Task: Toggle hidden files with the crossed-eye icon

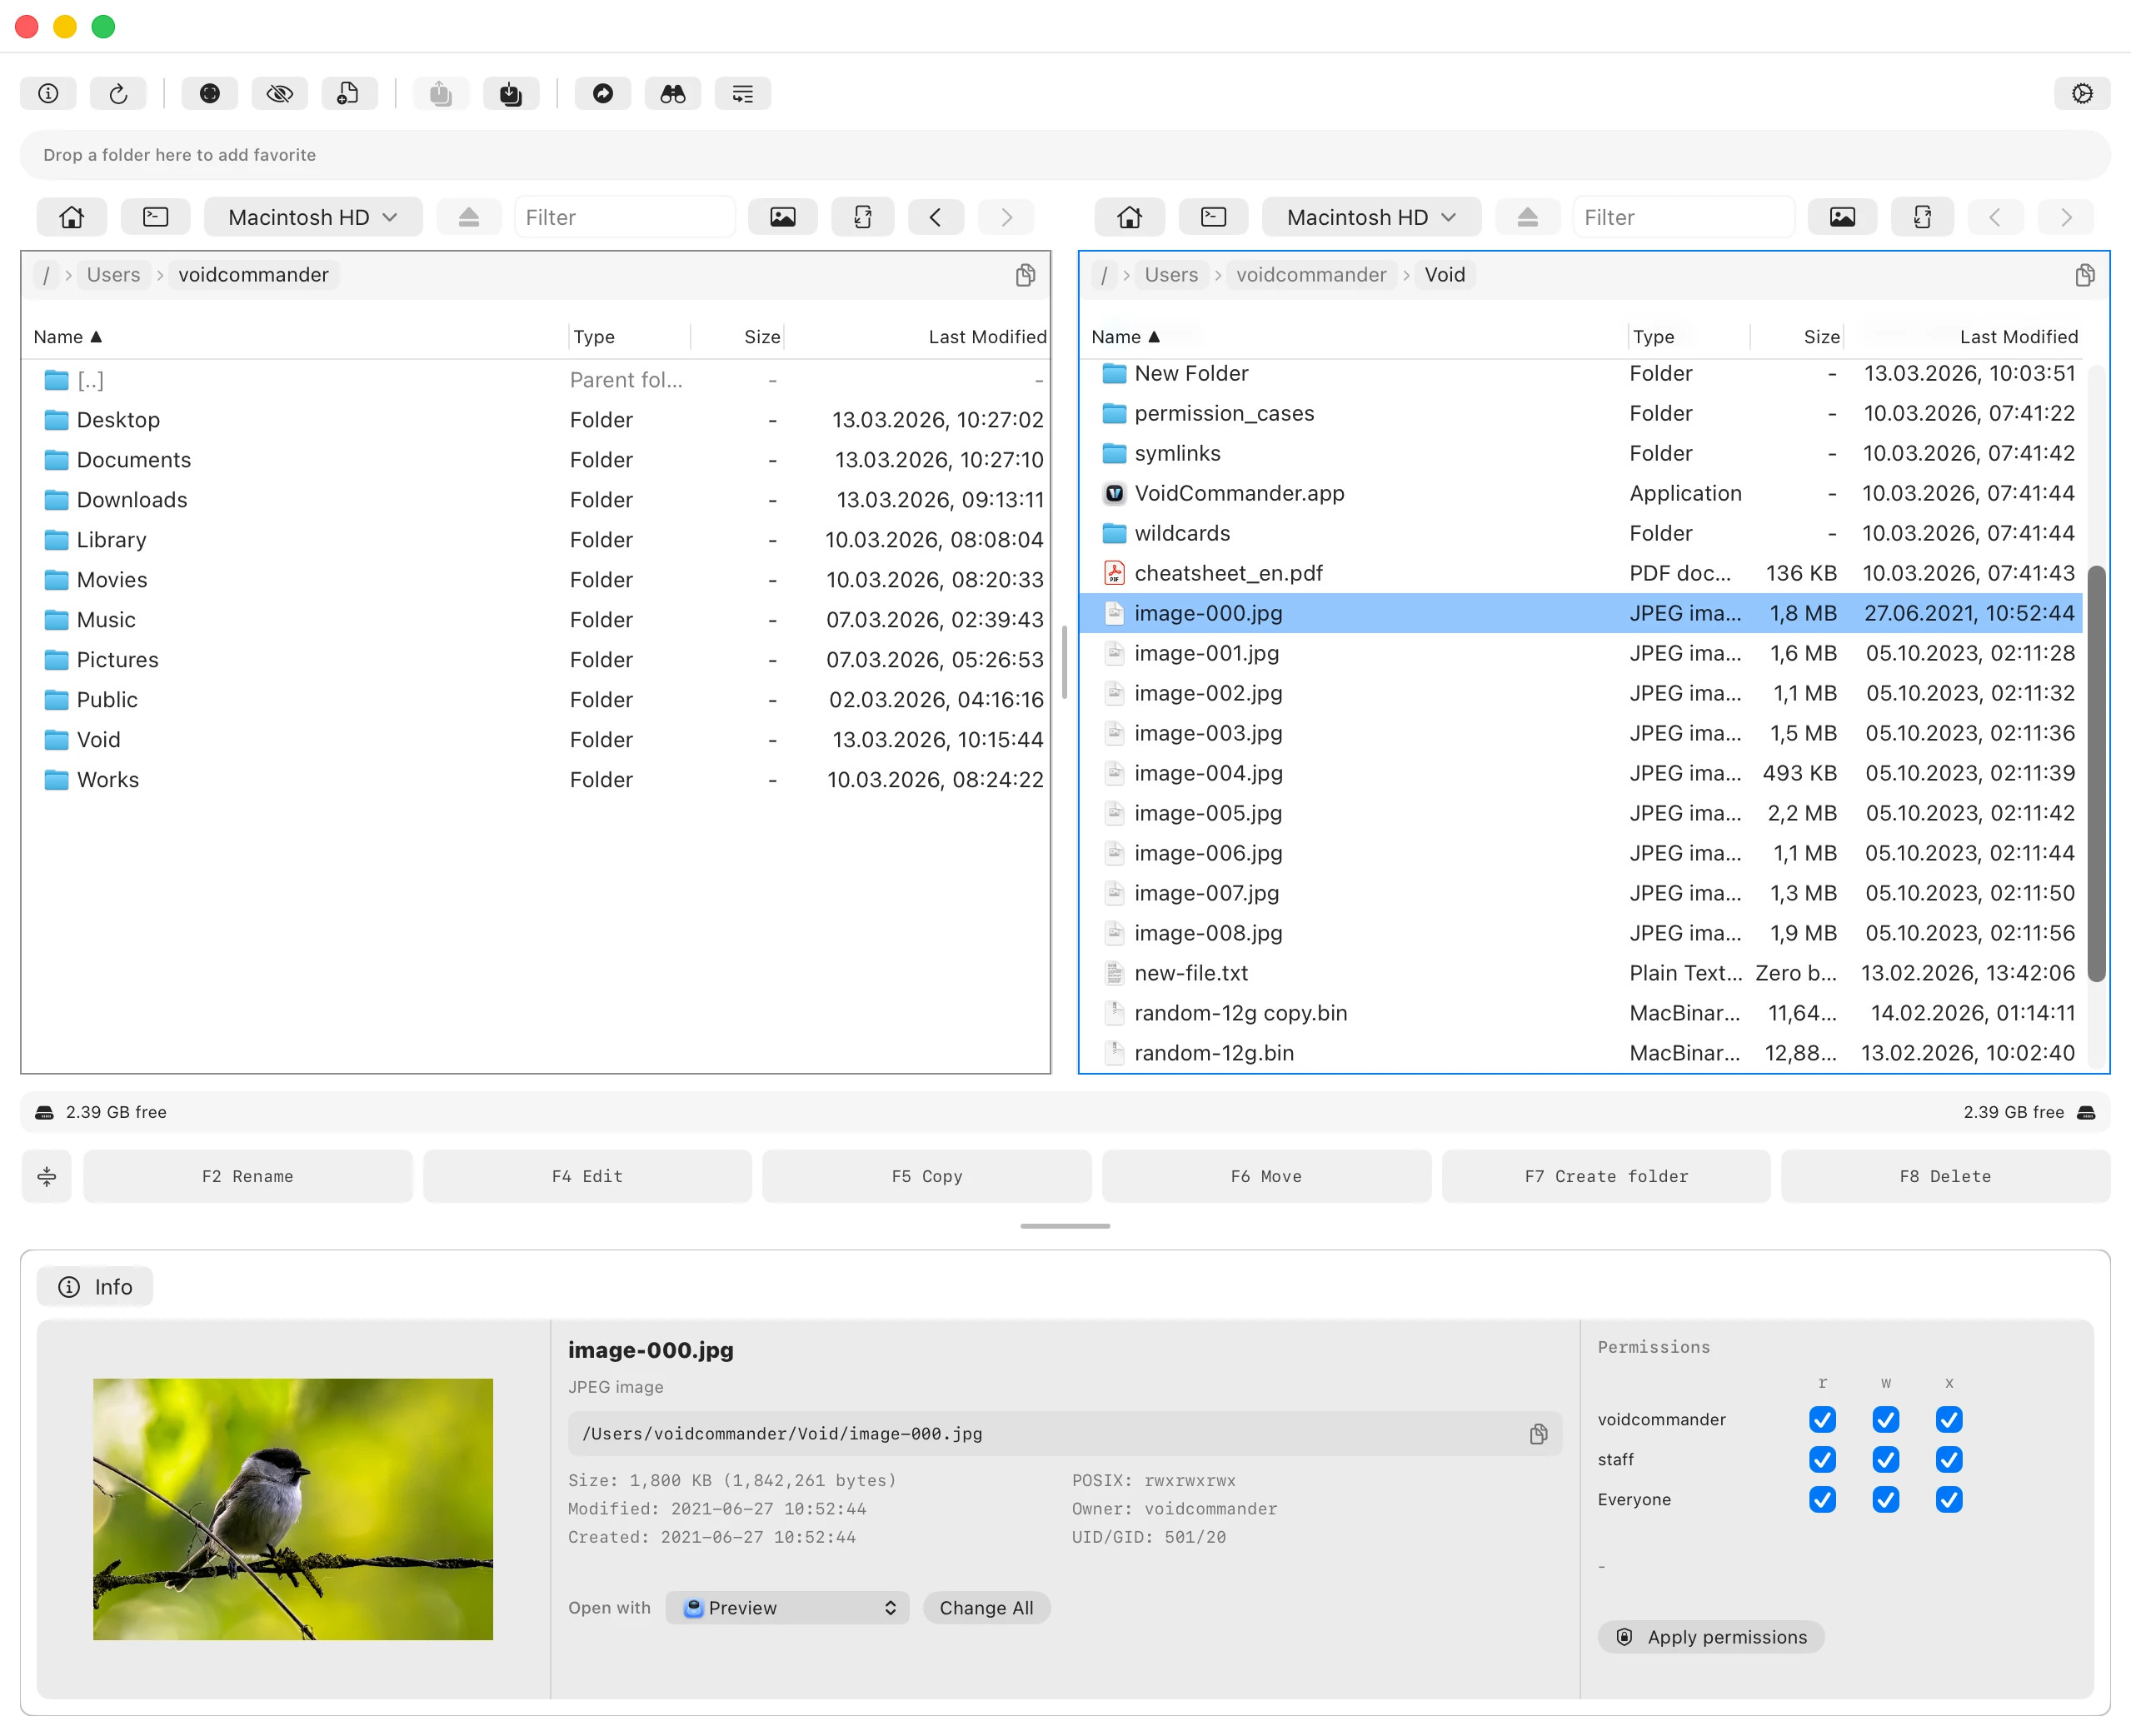Action: point(279,94)
